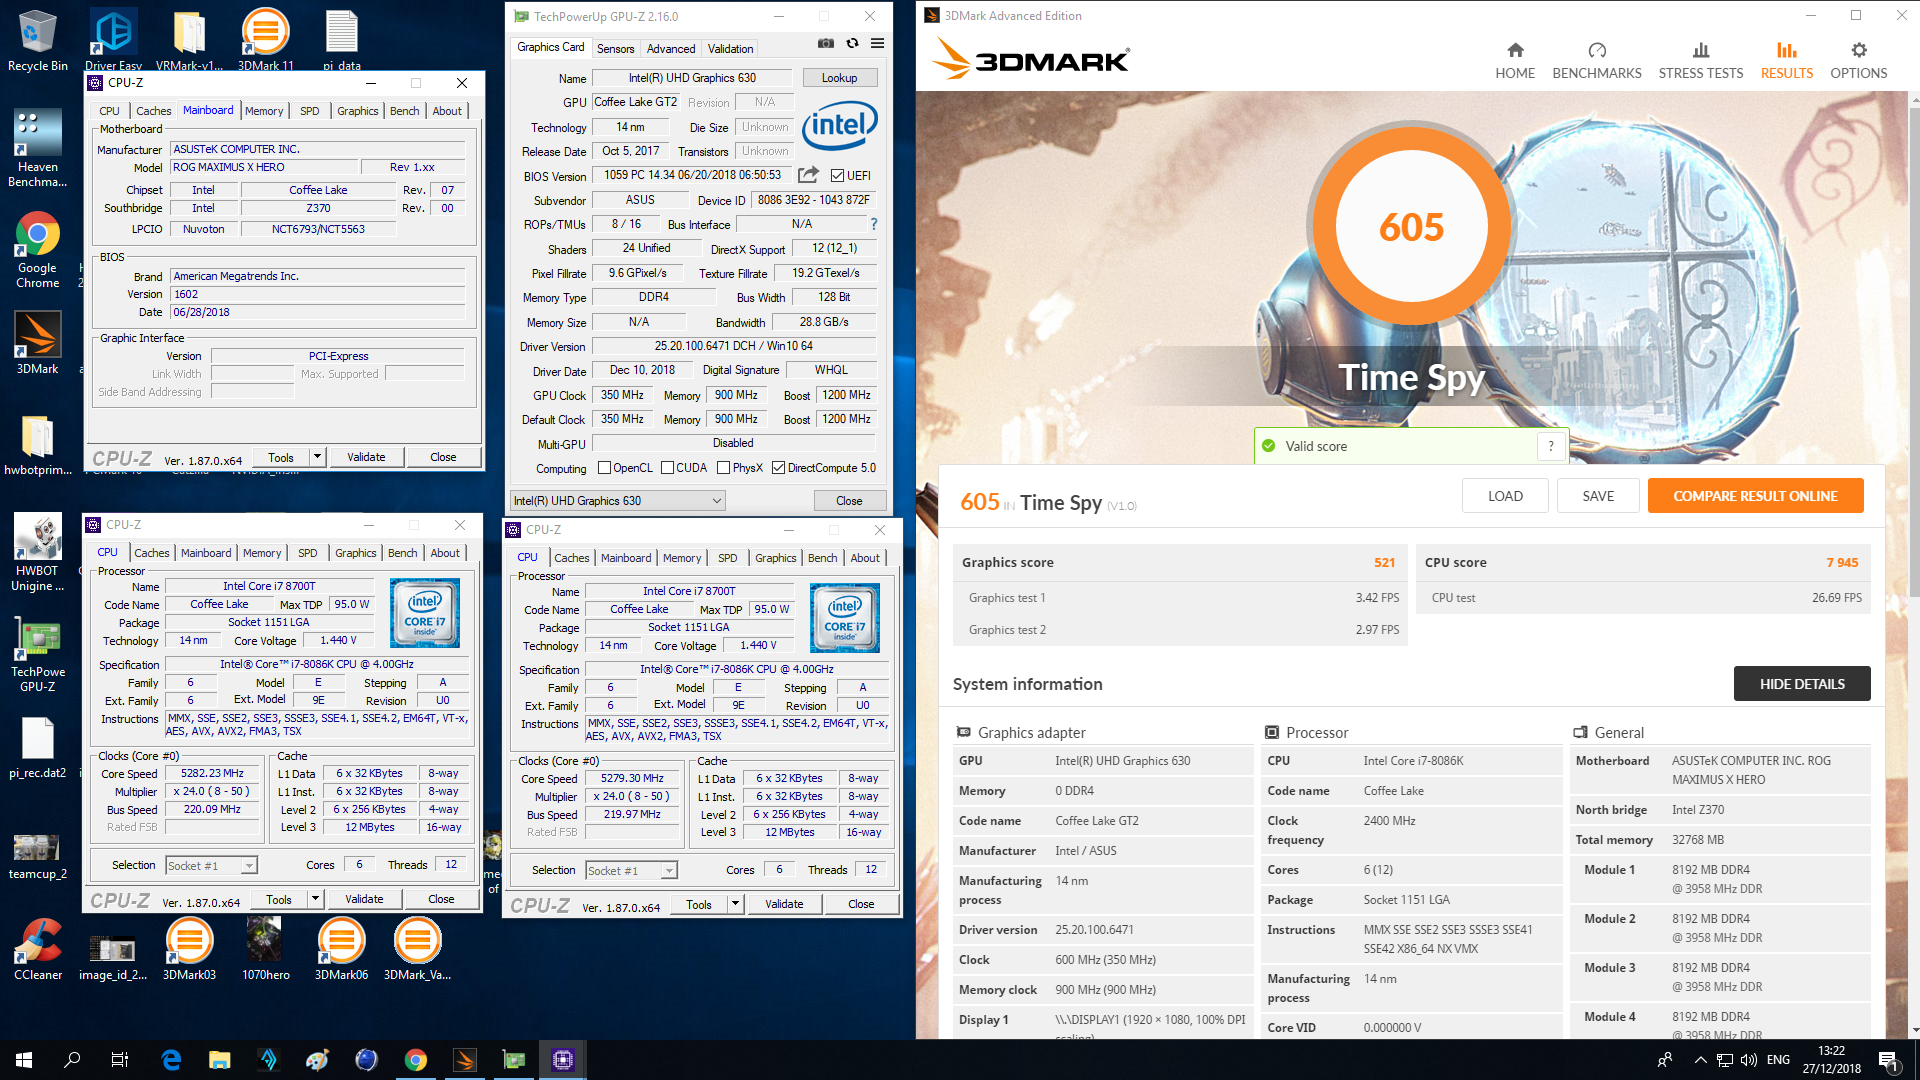Viewport: 1920px width, 1080px height.
Task: Click GPU-Z refresh icon
Action: pyautogui.click(x=852, y=43)
